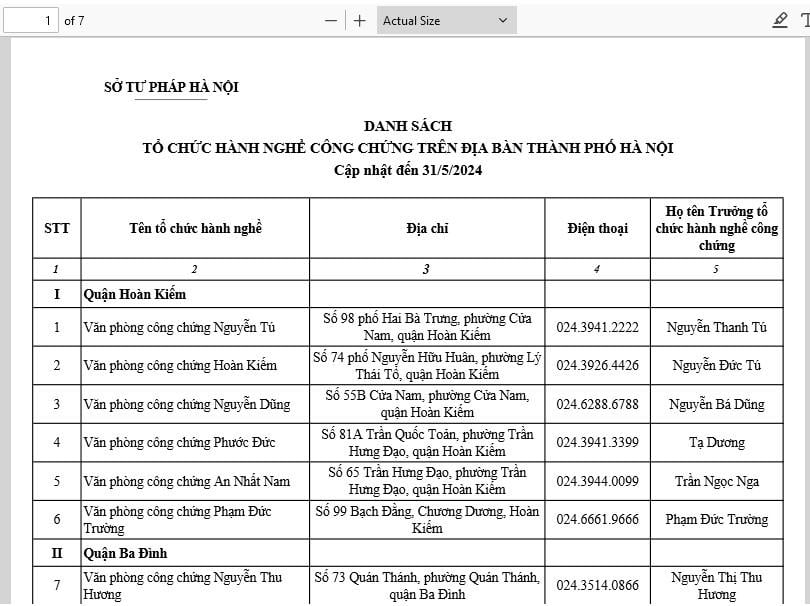Image resolution: width=810 pixels, height=606 pixels.
Task: Click phone number 024.3941.3399
Action: (597, 442)
